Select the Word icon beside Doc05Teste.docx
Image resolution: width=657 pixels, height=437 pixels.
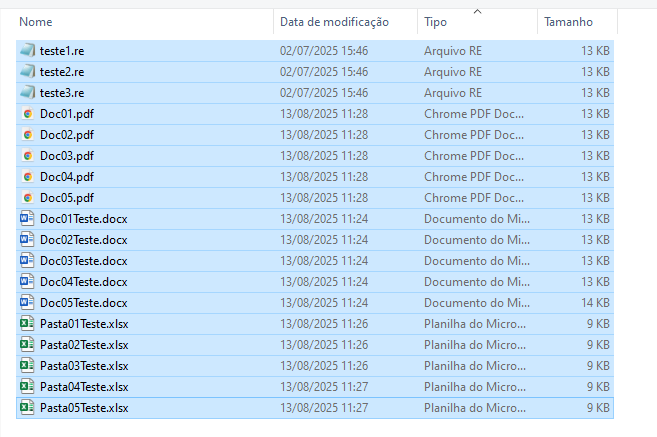27,302
